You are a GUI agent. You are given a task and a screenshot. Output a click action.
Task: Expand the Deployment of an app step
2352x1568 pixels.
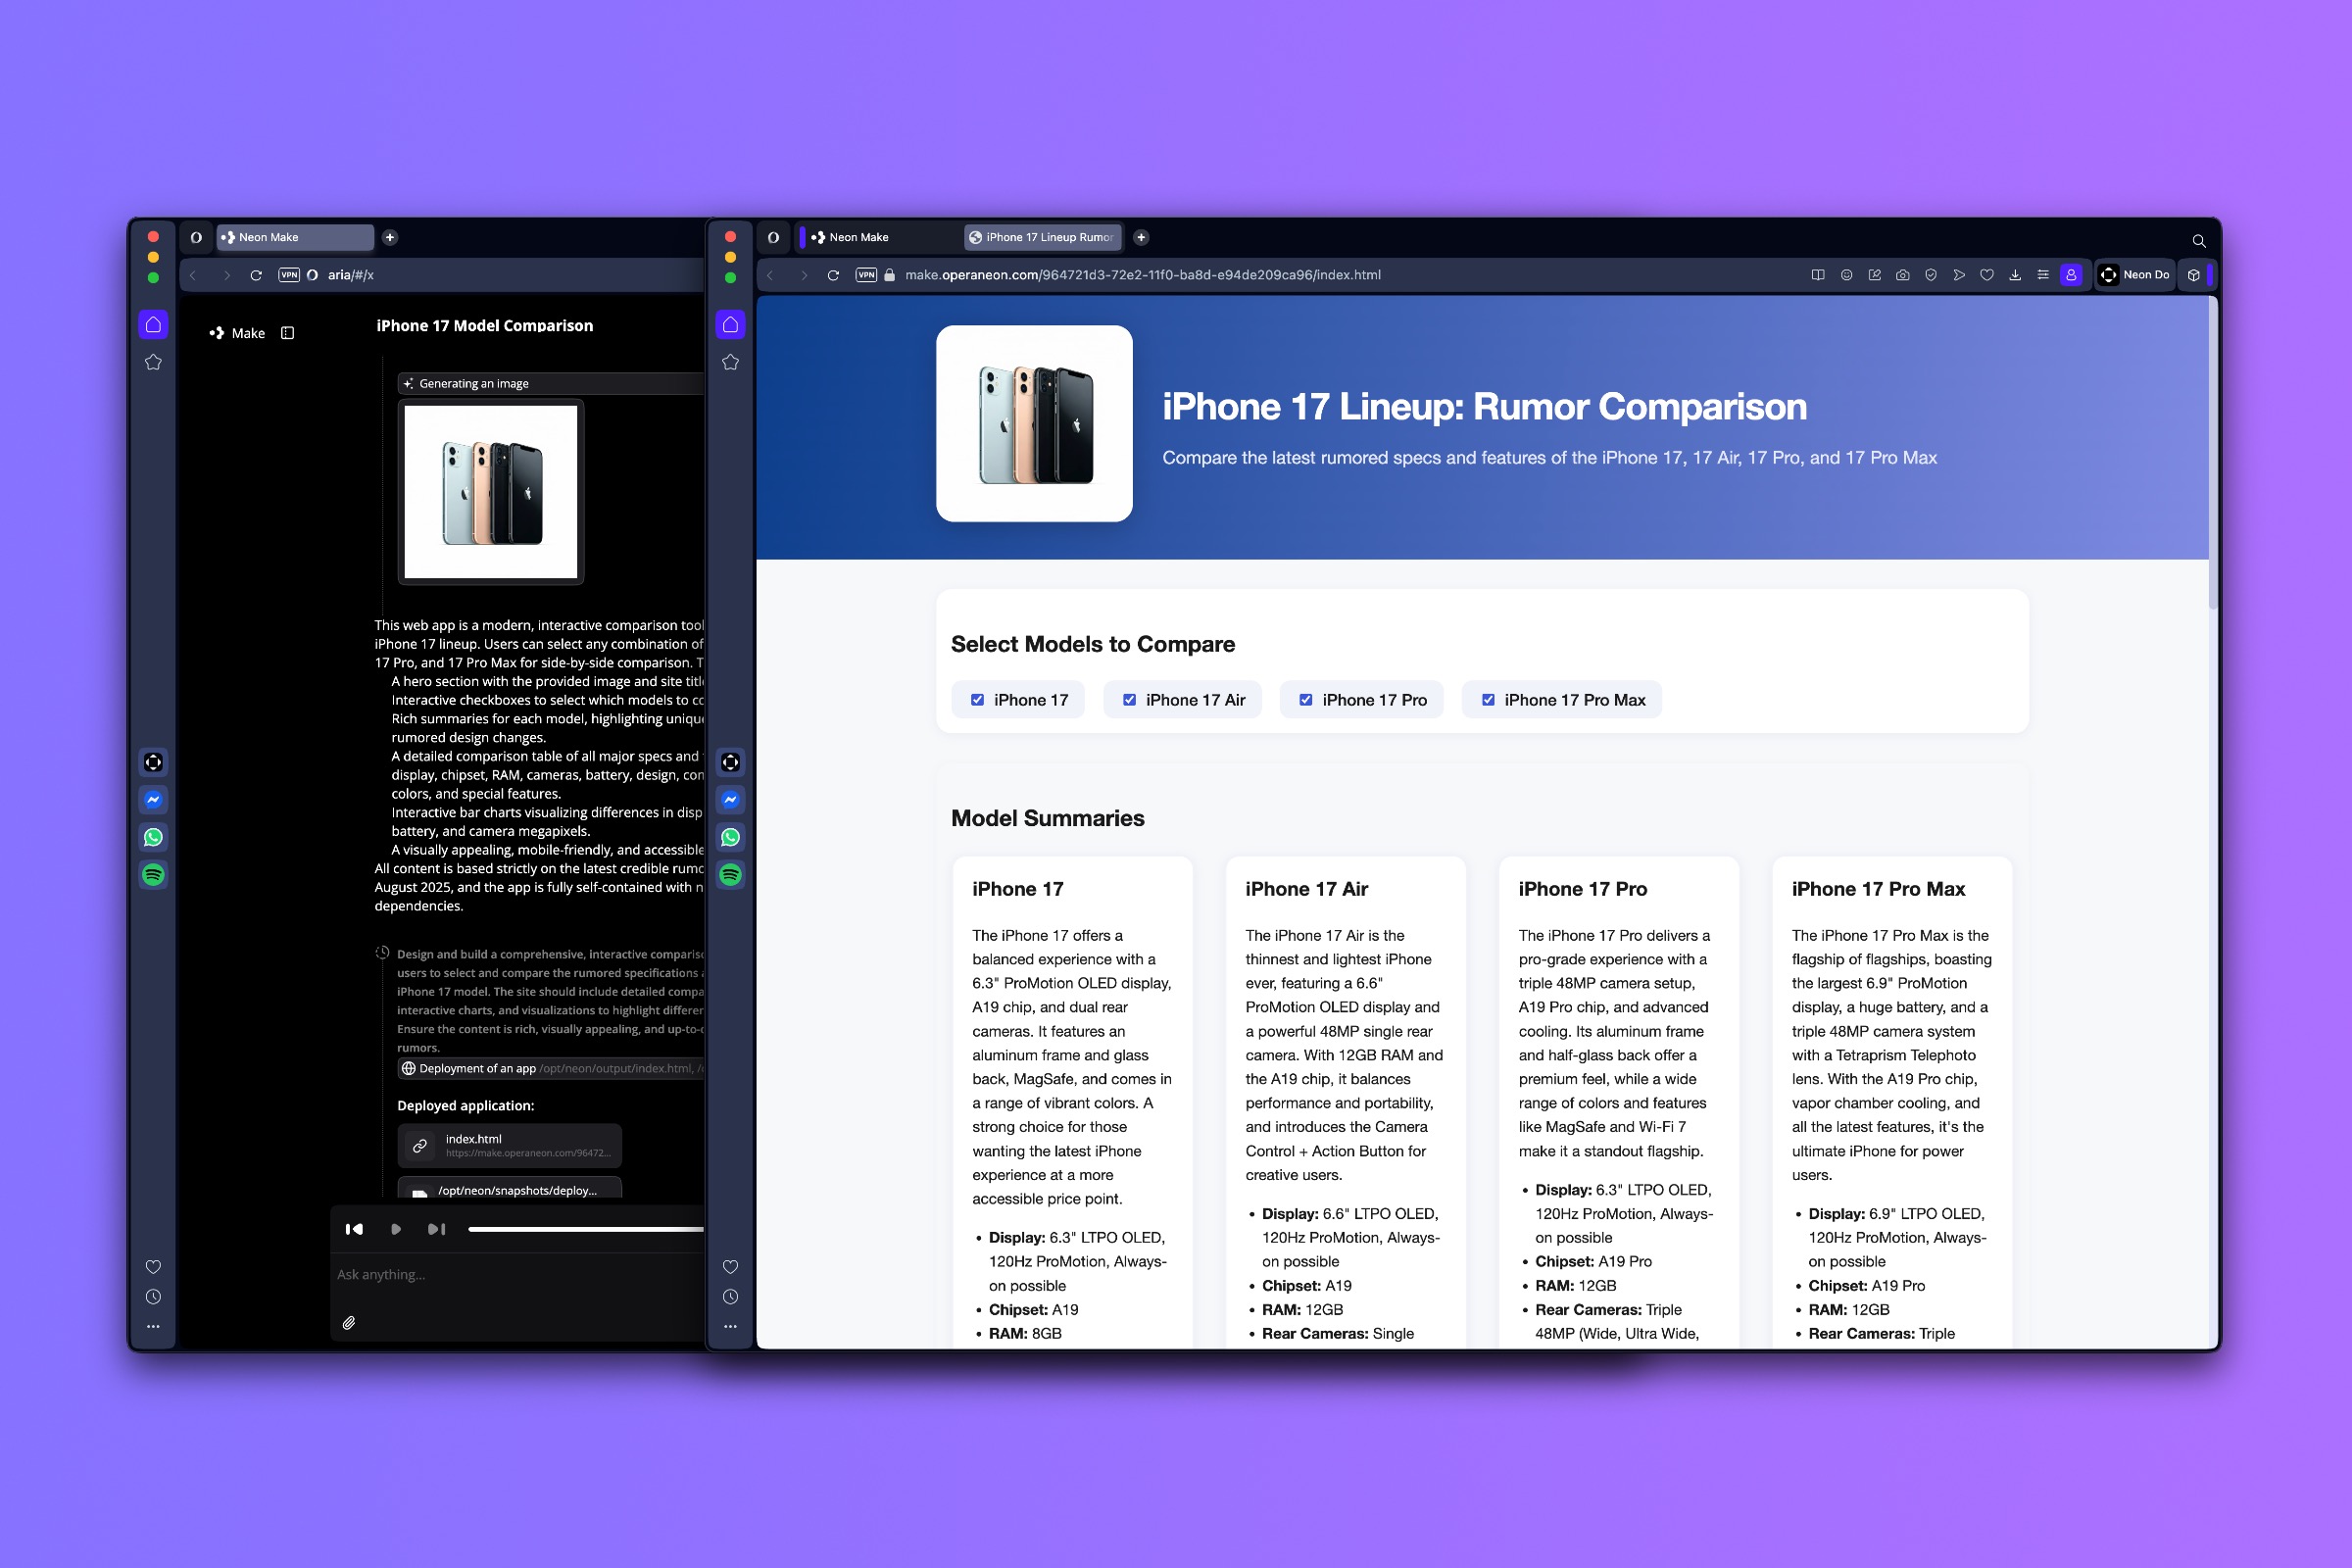[x=477, y=1068]
